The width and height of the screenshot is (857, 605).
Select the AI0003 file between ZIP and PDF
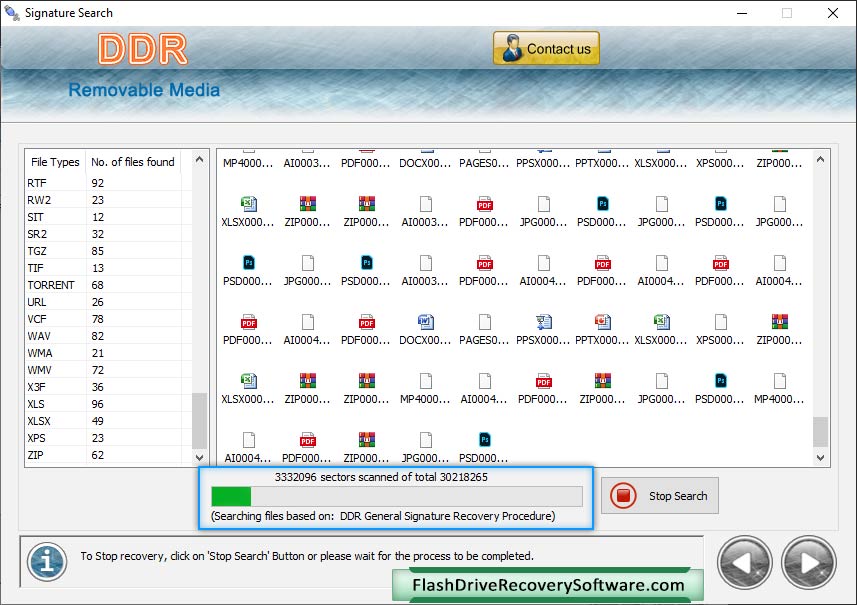(425, 204)
